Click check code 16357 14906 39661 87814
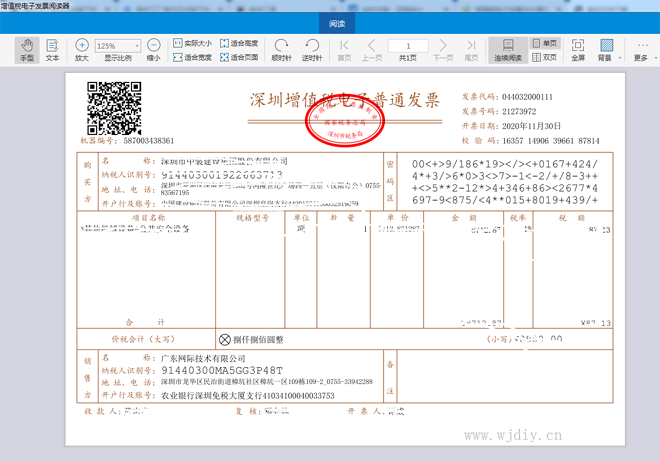This screenshot has width=660, height=462. 551,141
